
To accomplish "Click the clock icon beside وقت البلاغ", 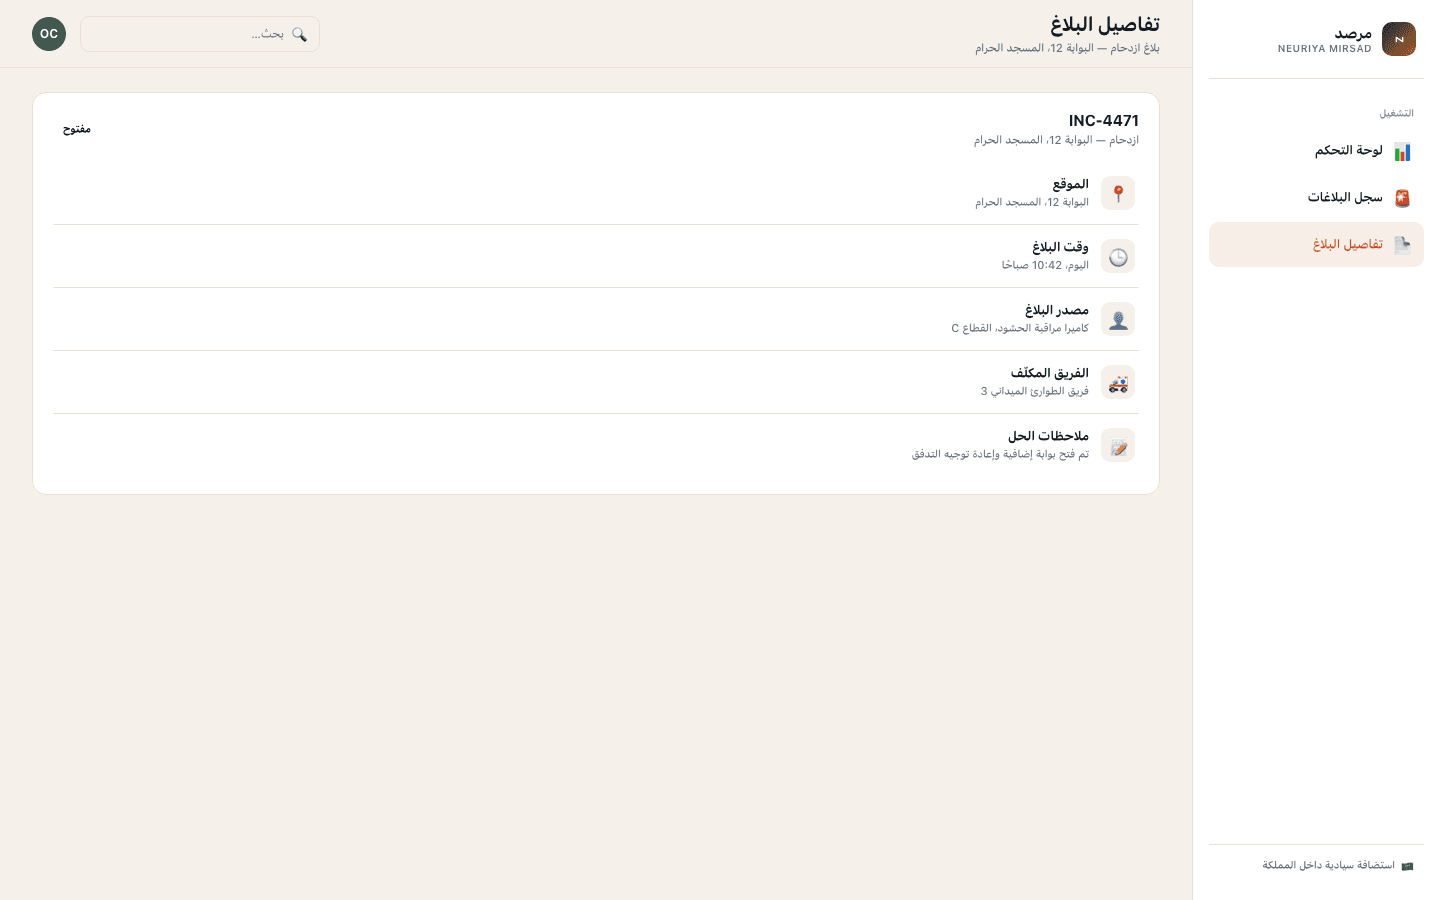I will coord(1118,256).
